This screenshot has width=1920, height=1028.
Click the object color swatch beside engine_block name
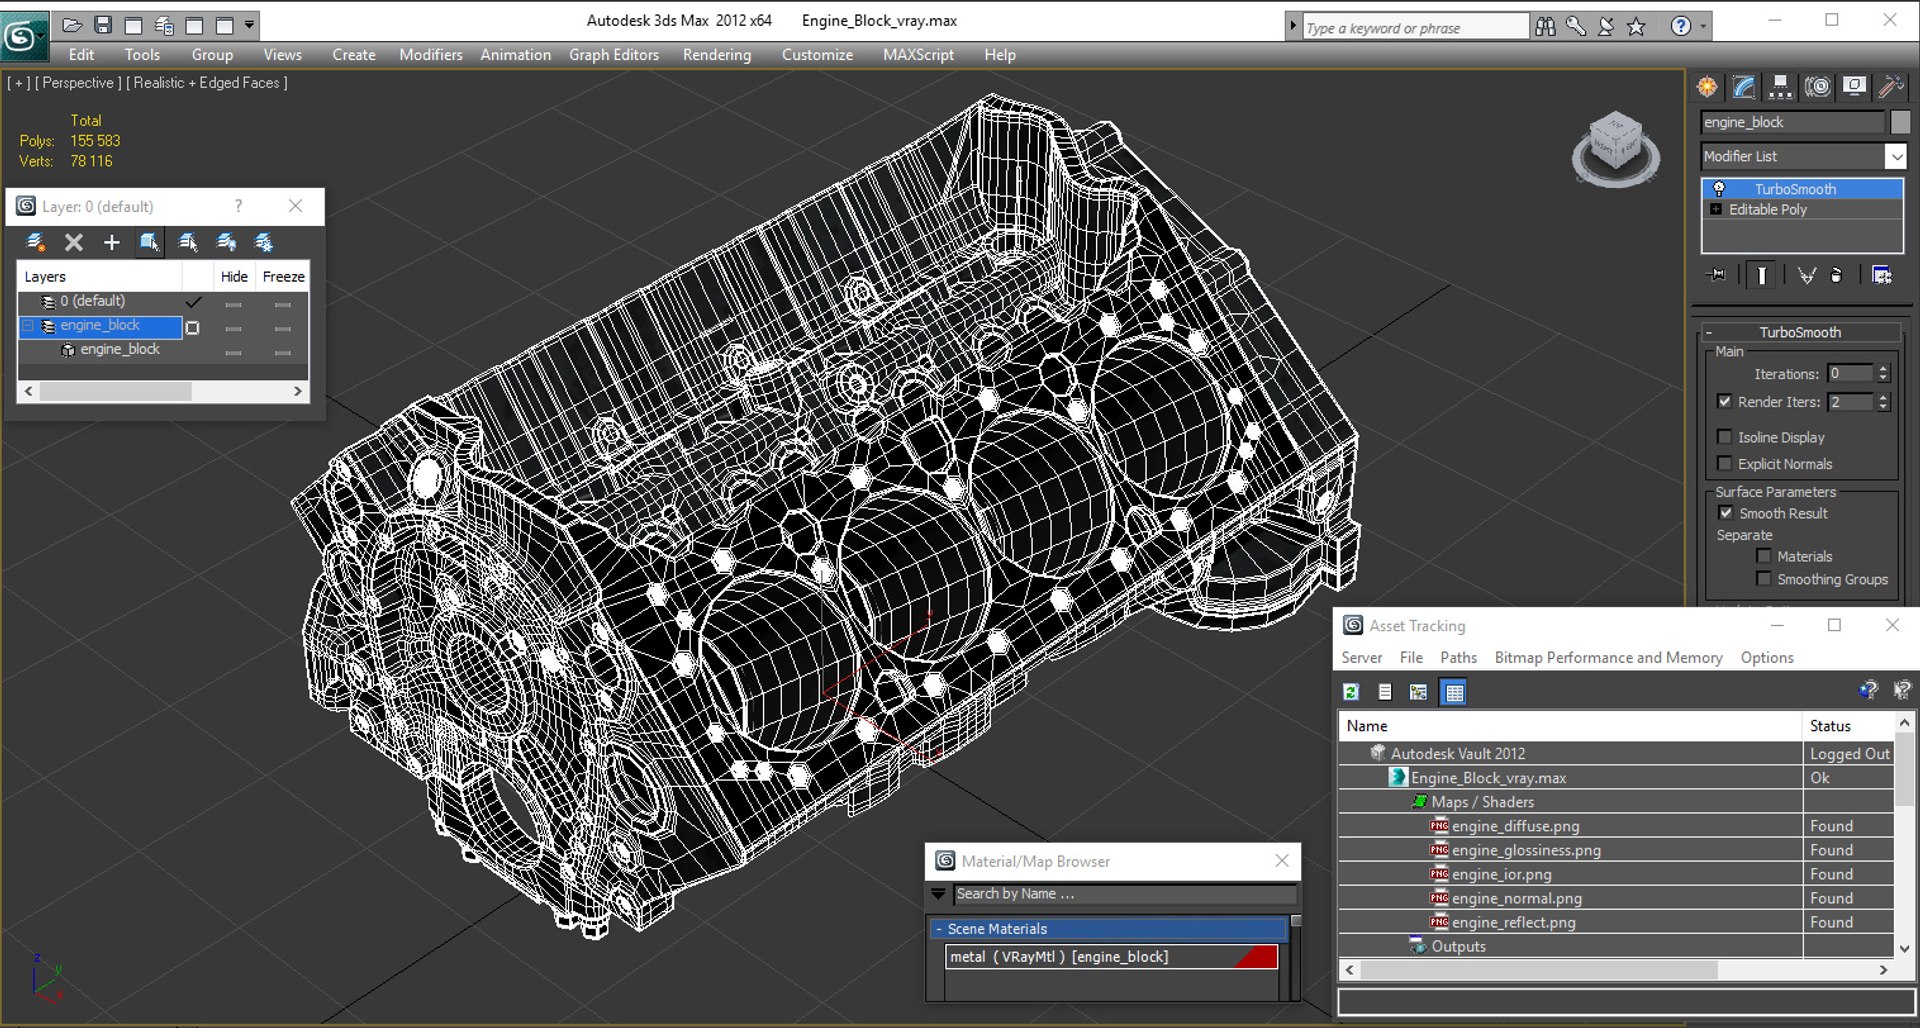[1900, 121]
